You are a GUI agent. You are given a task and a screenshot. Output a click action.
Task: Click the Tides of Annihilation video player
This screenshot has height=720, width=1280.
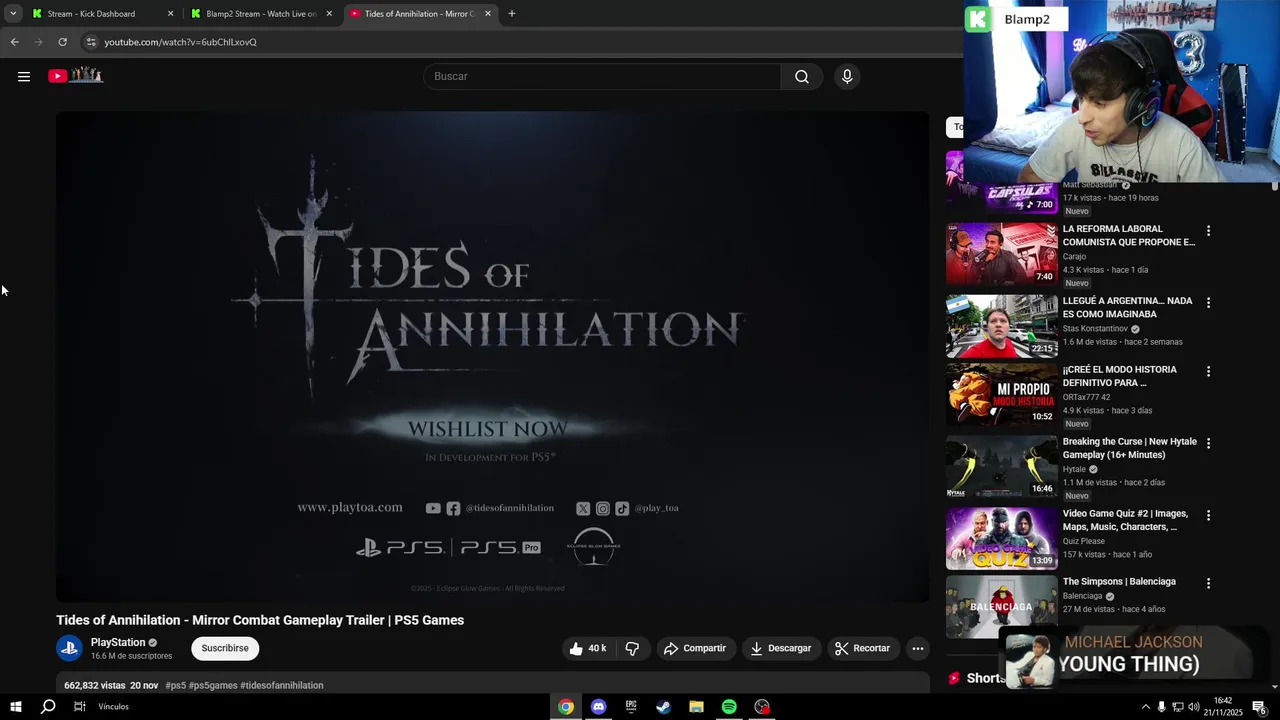click(x=492, y=357)
